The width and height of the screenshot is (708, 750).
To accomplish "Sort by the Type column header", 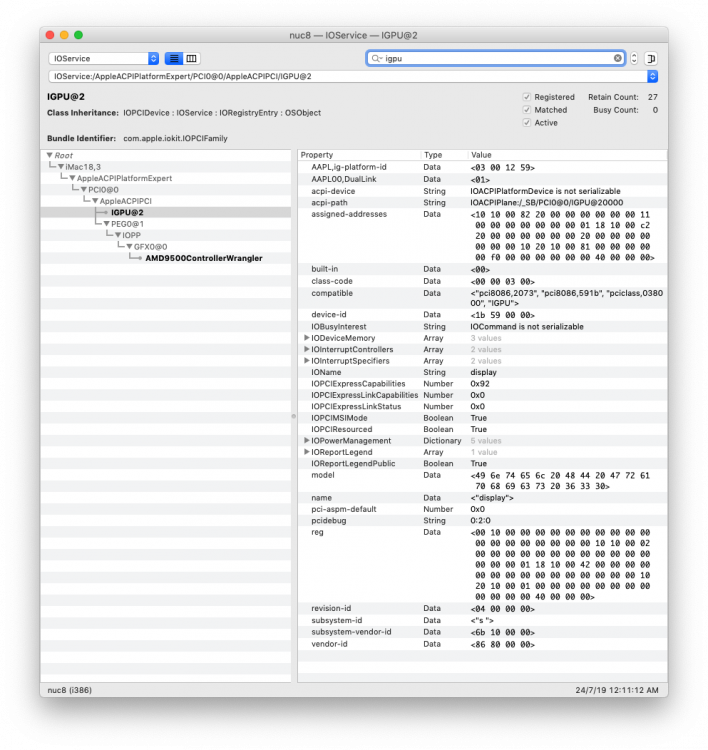I will 443,155.
